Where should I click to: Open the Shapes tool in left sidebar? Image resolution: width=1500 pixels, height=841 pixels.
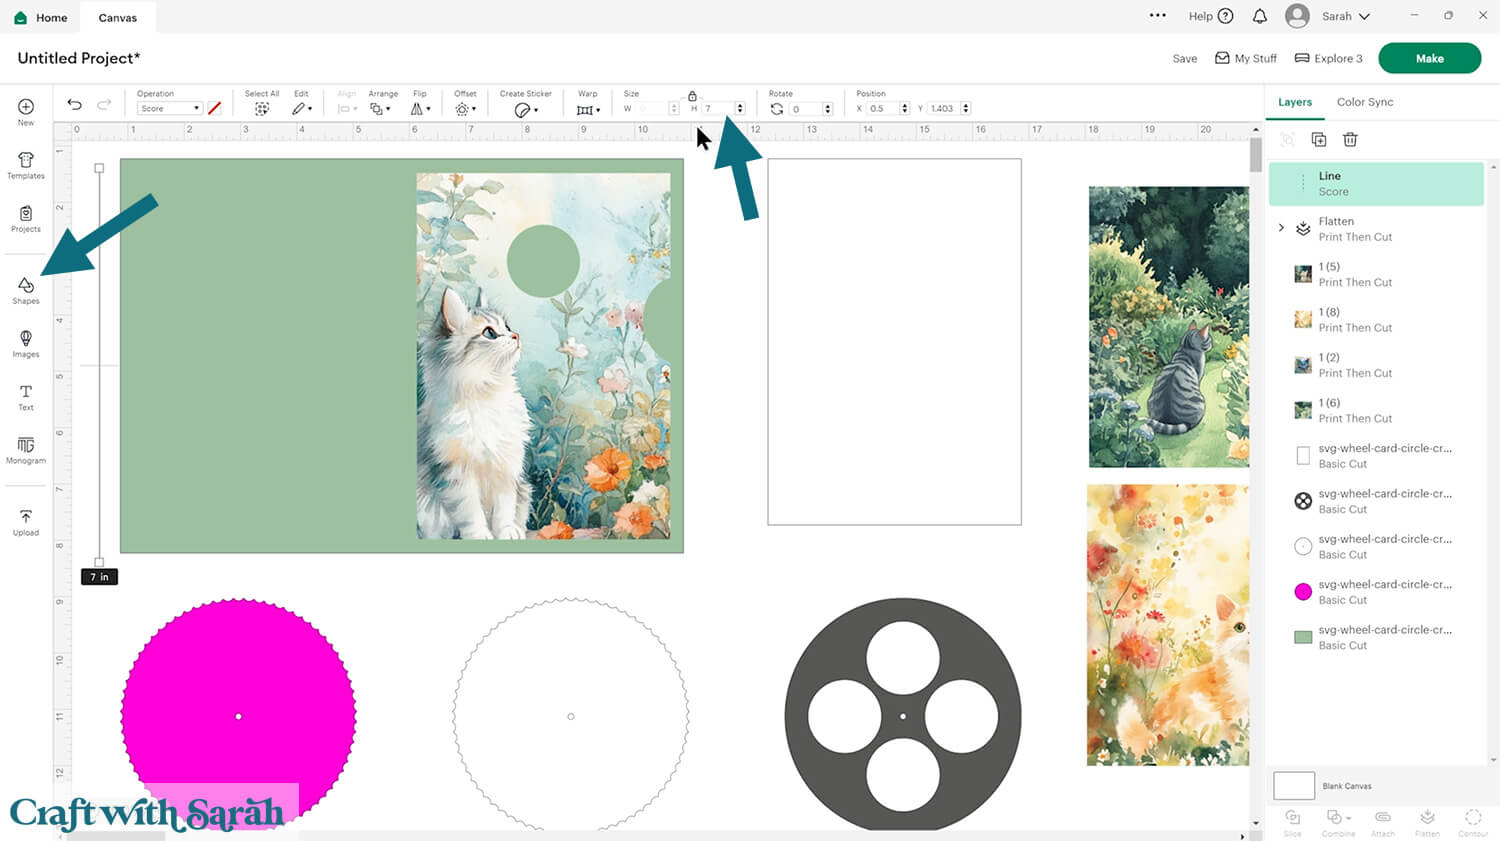point(26,289)
